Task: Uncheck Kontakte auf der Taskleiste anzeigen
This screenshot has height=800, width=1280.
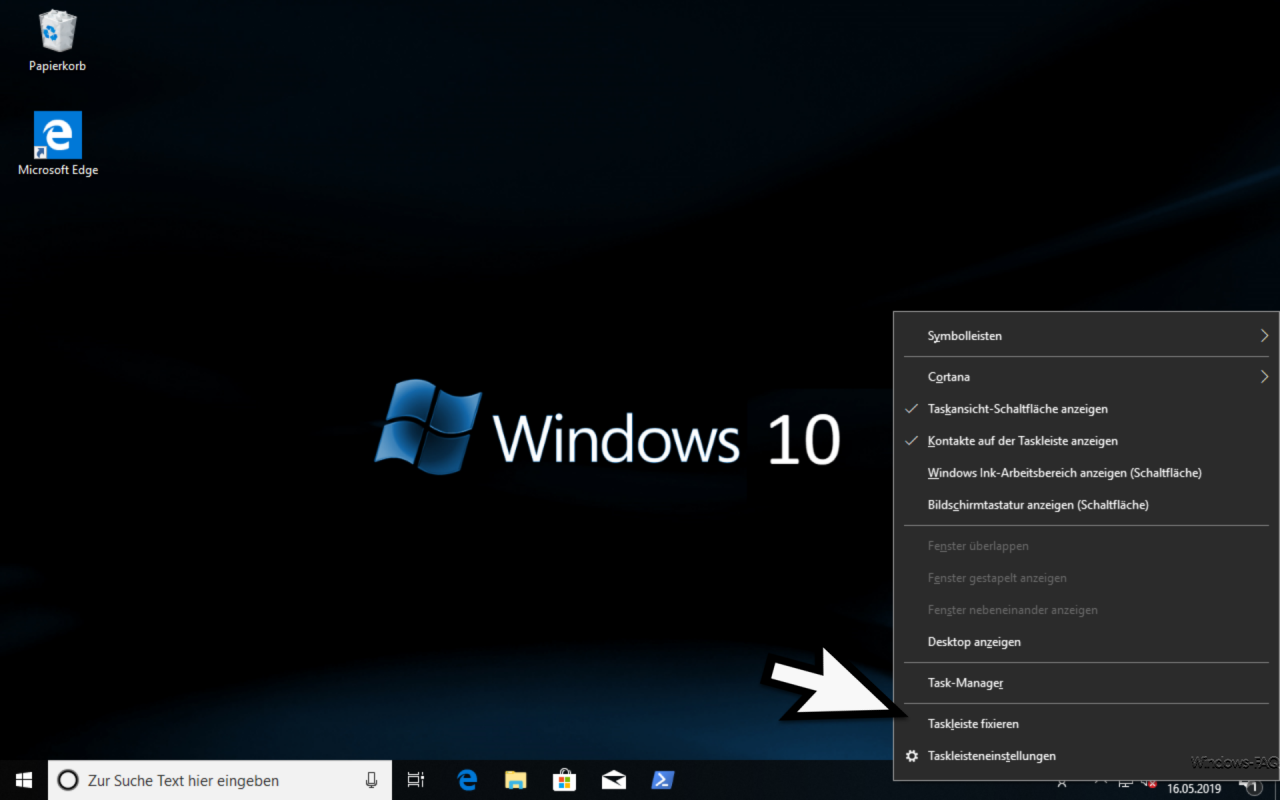Action: point(1086,441)
